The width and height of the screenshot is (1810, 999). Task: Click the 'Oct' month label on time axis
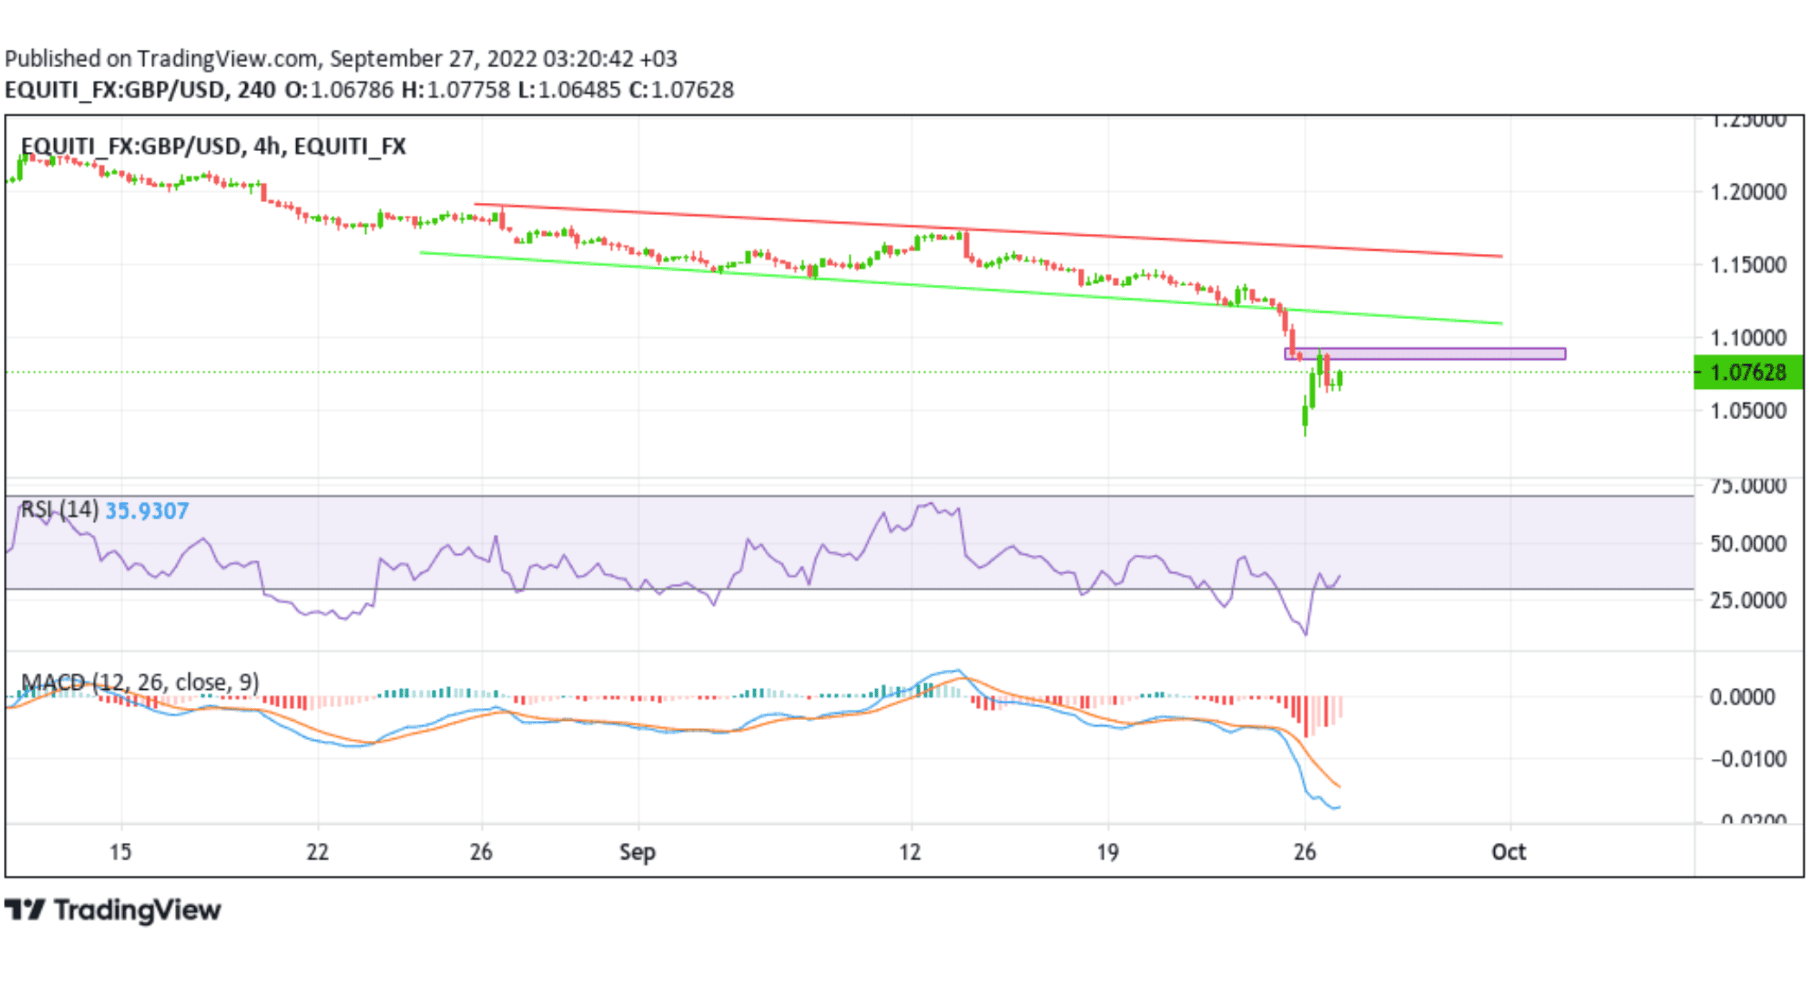point(1508,852)
